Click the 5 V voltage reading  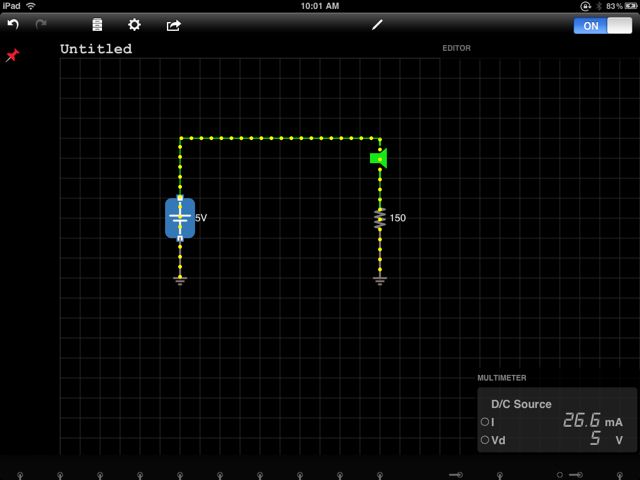point(607,439)
